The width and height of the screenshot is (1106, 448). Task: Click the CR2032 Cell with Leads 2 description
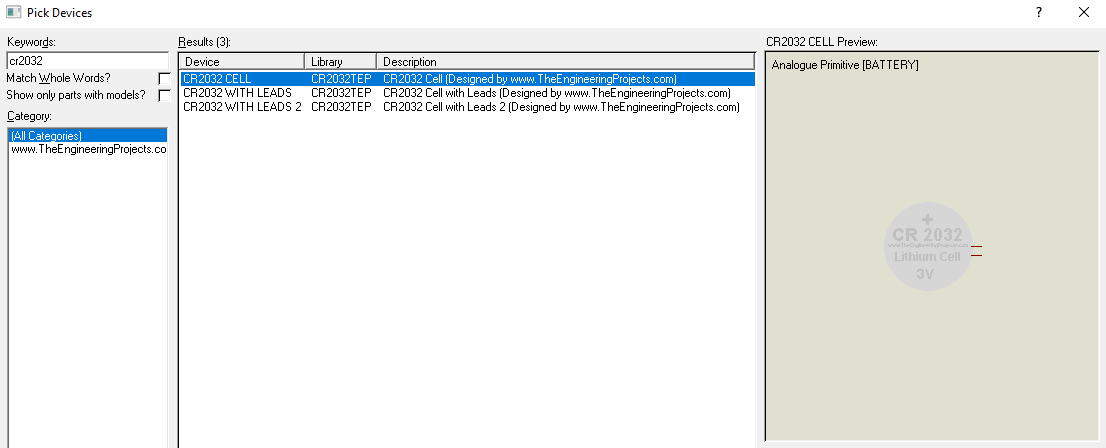(560, 107)
